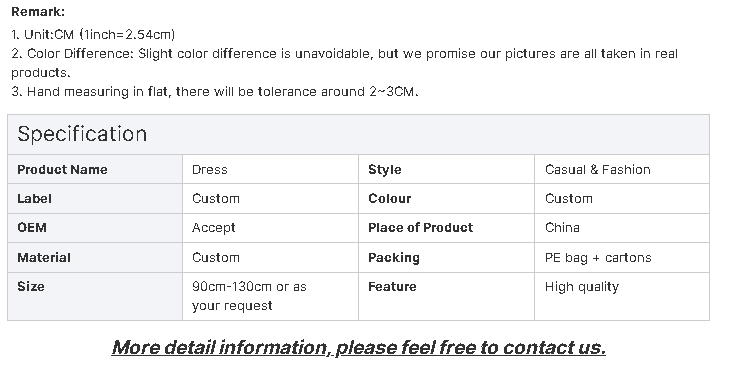Click the contact us underlined text
This screenshot has height=365, width=735.
554,348
